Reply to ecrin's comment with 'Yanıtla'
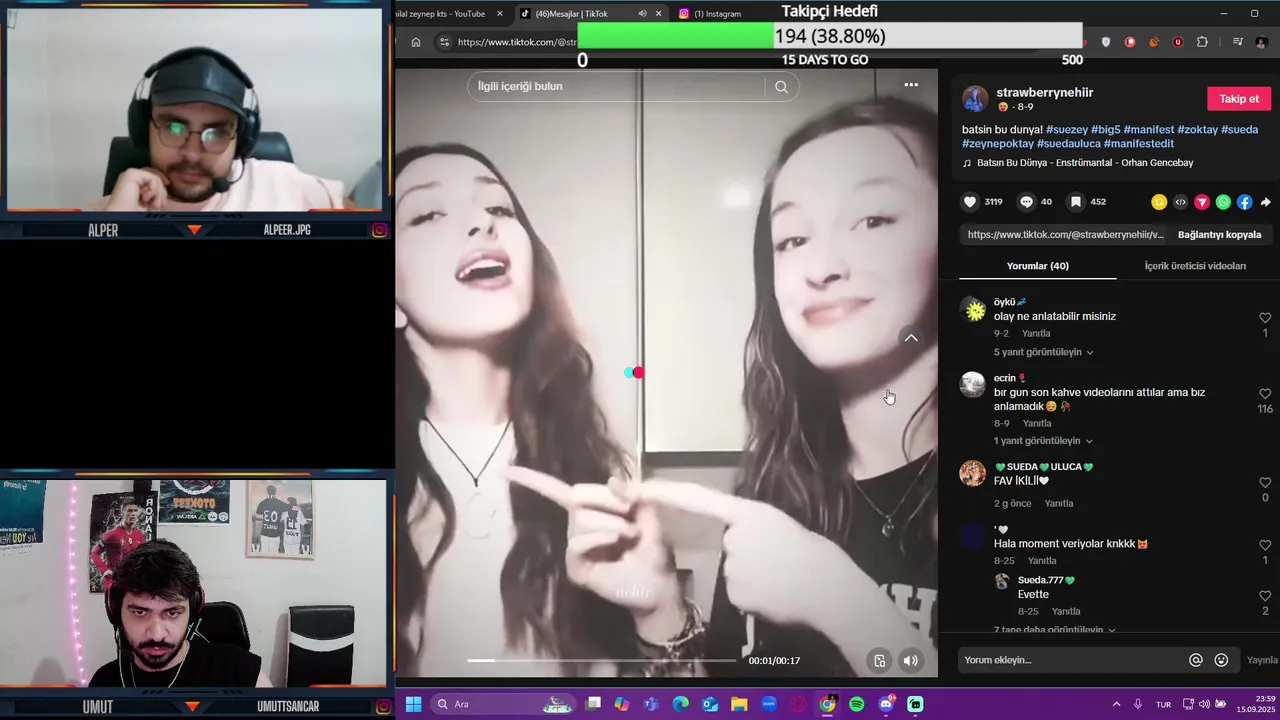Screen dimensions: 1280x720 point(1037,423)
